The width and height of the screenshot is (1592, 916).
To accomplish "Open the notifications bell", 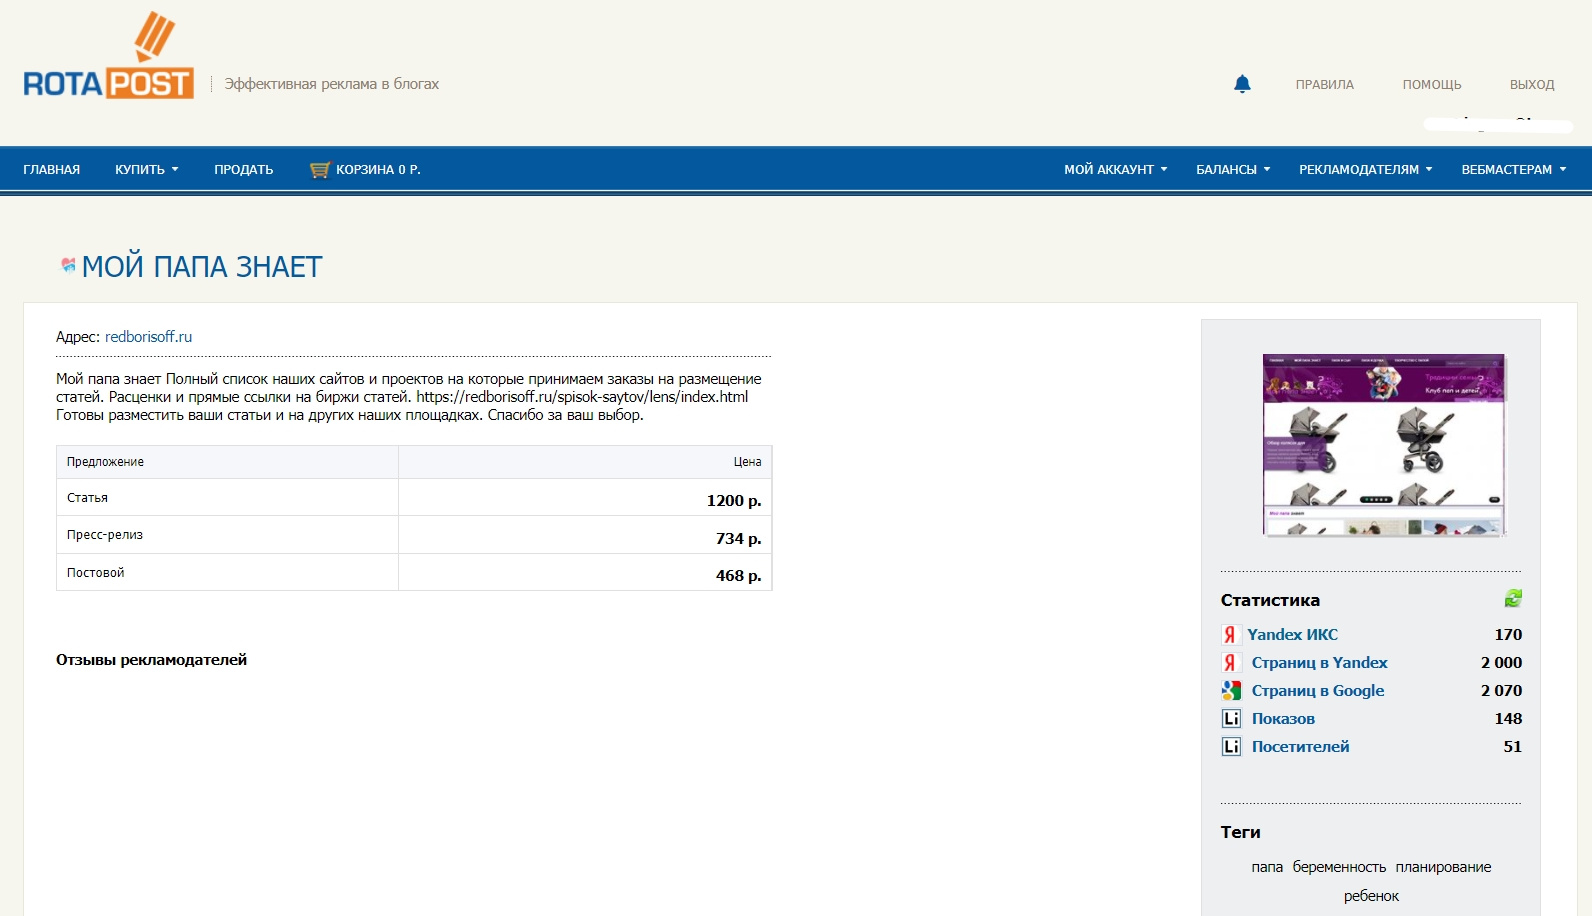I will click(1242, 84).
